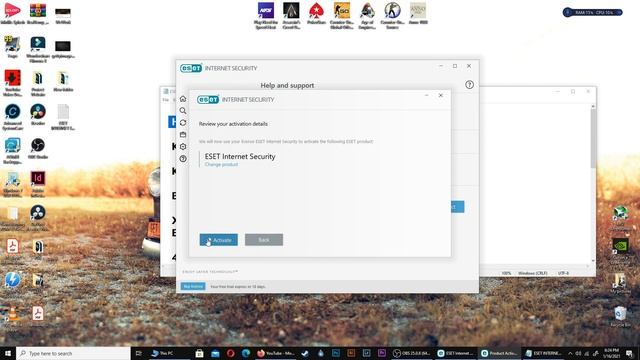Click the Activate button
Viewport: 640px width, 360px height.
point(218,240)
